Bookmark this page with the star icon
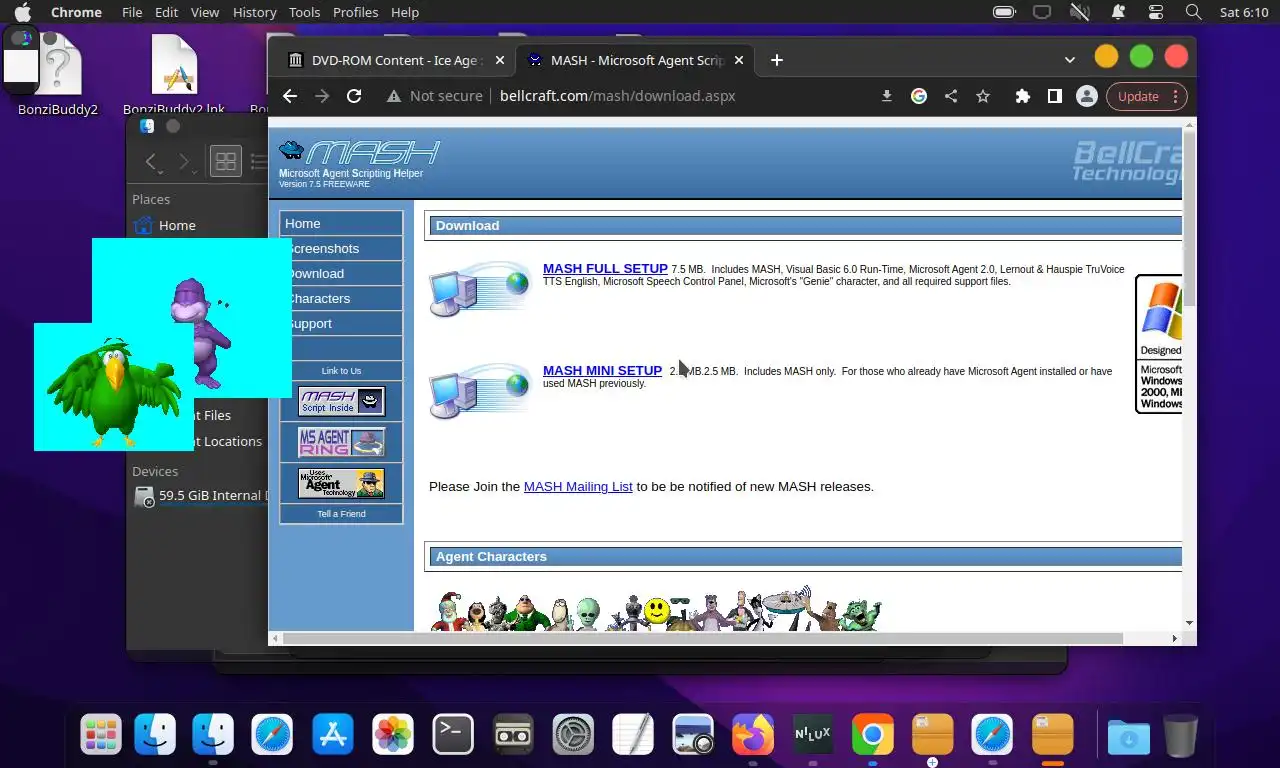Viewport: 1280px width, 768px height. pyautogui.click(x=983, y=96)
